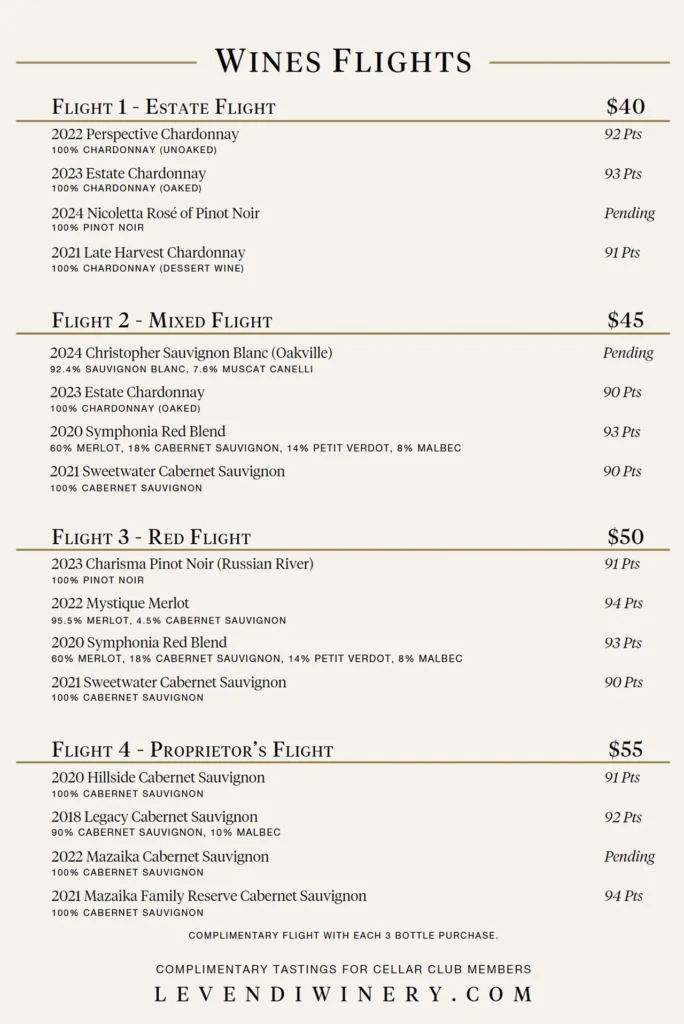Click 2022 Mystique Merlot
This screenshot has height=1024, width=684.
[120, 604]
